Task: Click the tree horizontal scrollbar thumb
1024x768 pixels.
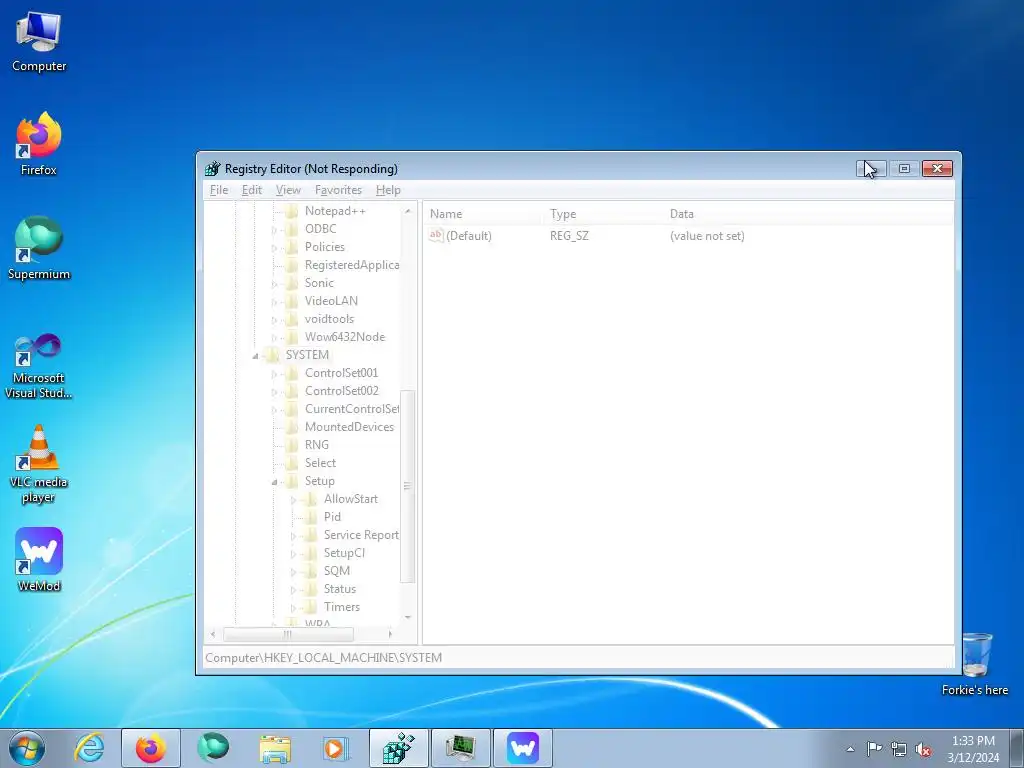Action: 288,634
